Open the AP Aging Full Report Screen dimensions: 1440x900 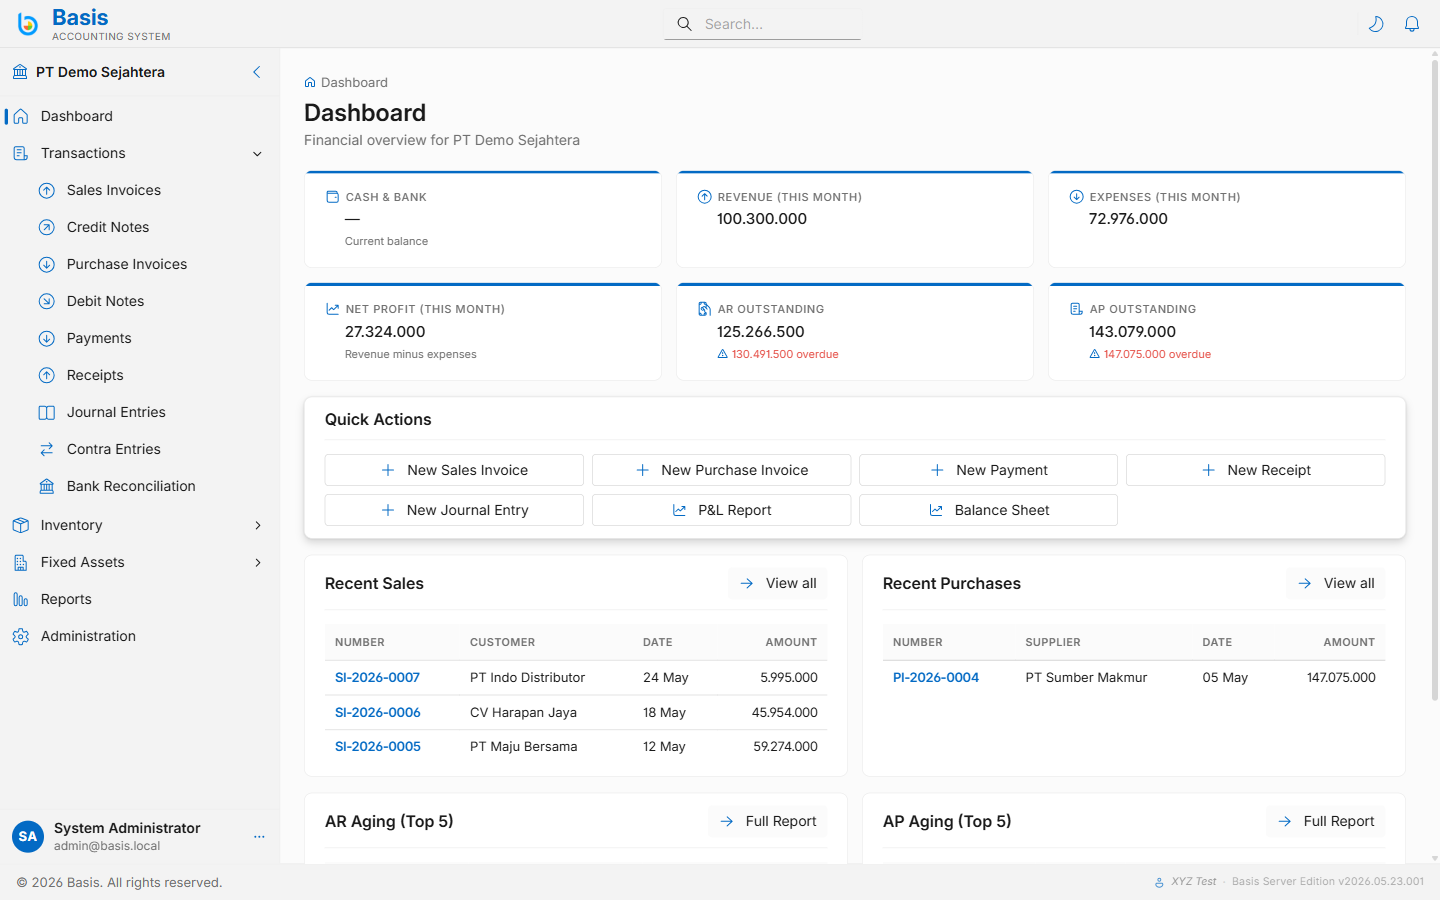(1326, 821)
